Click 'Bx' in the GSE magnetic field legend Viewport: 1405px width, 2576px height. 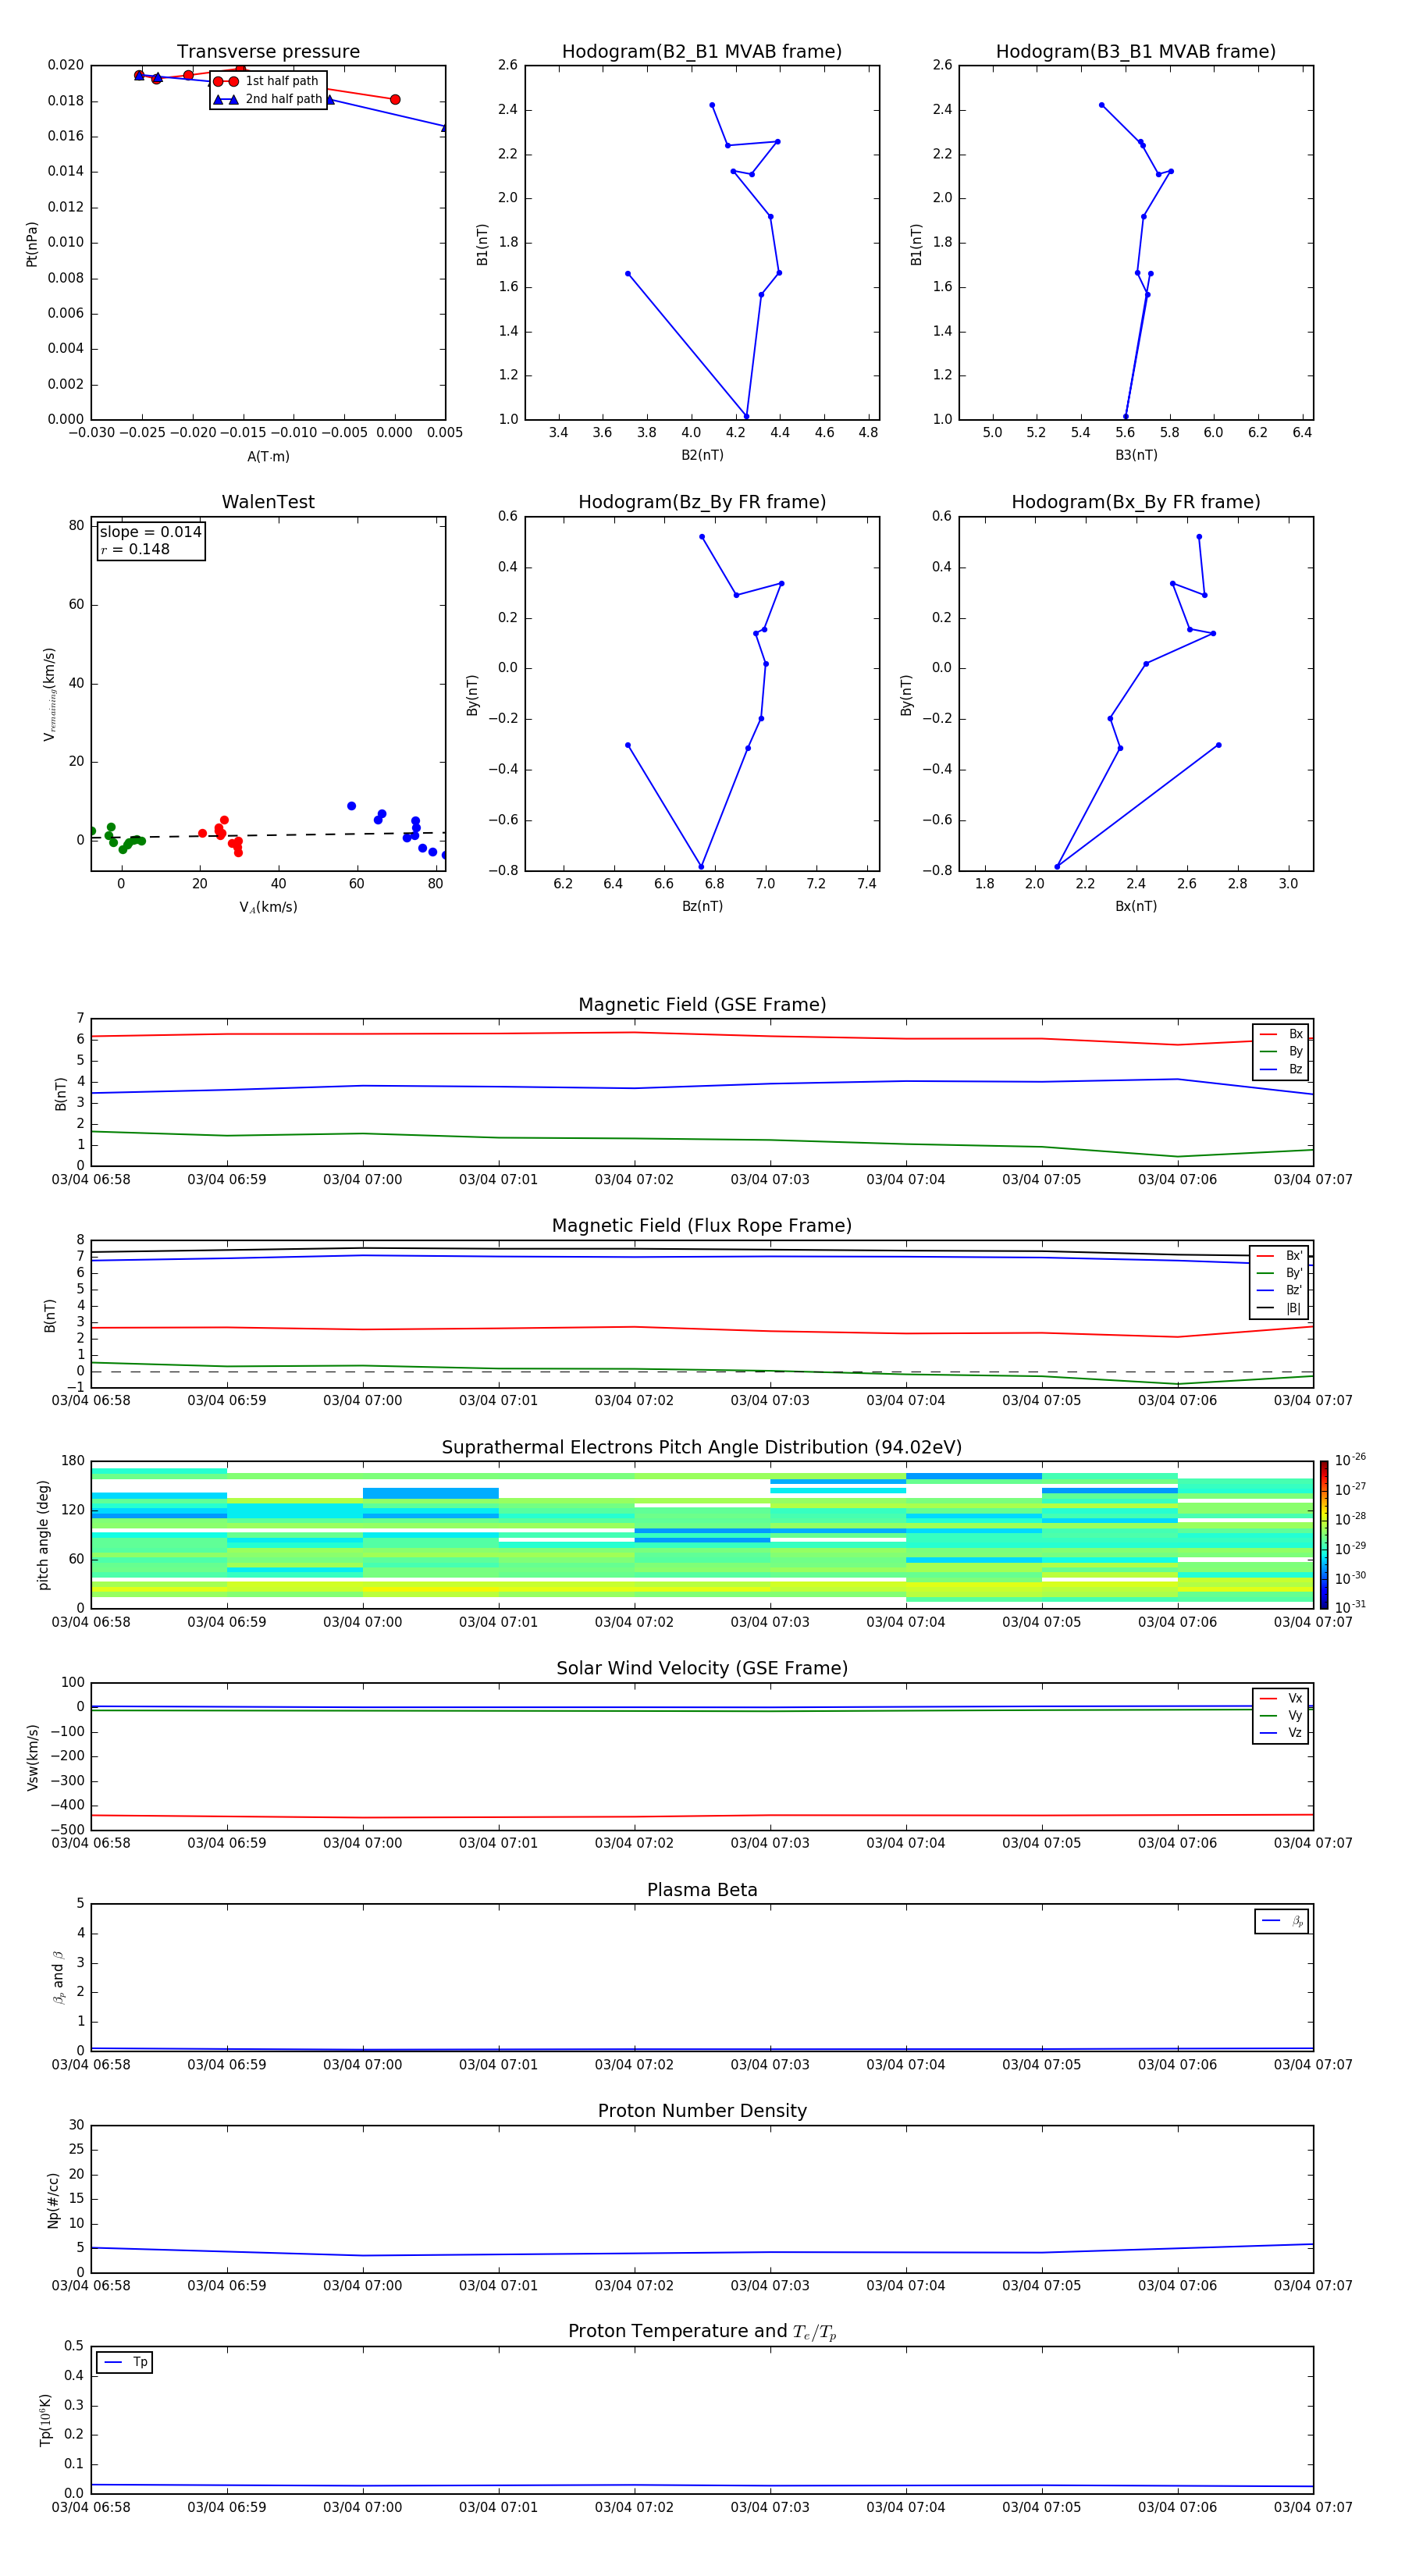(1282, 1035)
